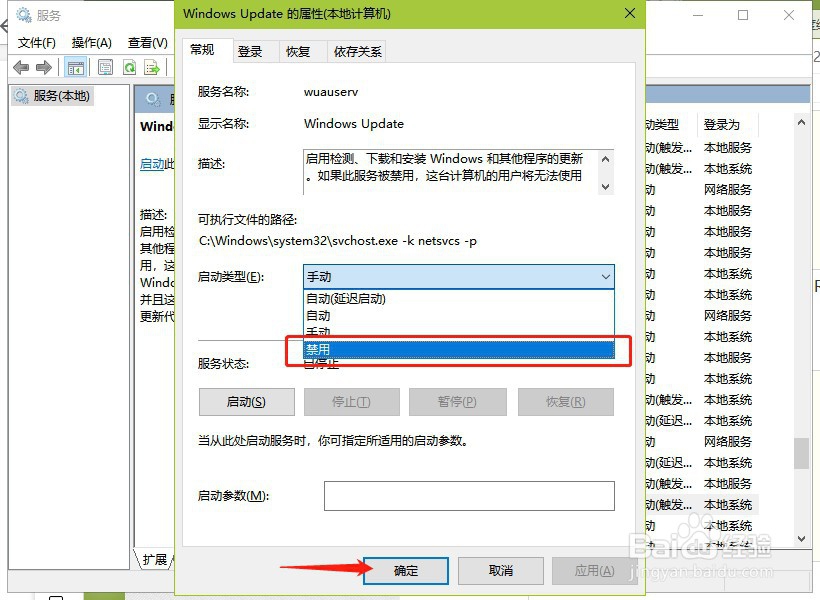Click the services list scrollbar down arrow

(x=801, y=539)
